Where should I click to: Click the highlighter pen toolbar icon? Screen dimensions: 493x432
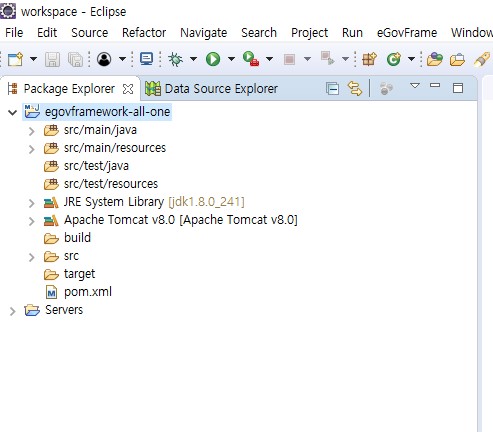(x=482, y=59)
